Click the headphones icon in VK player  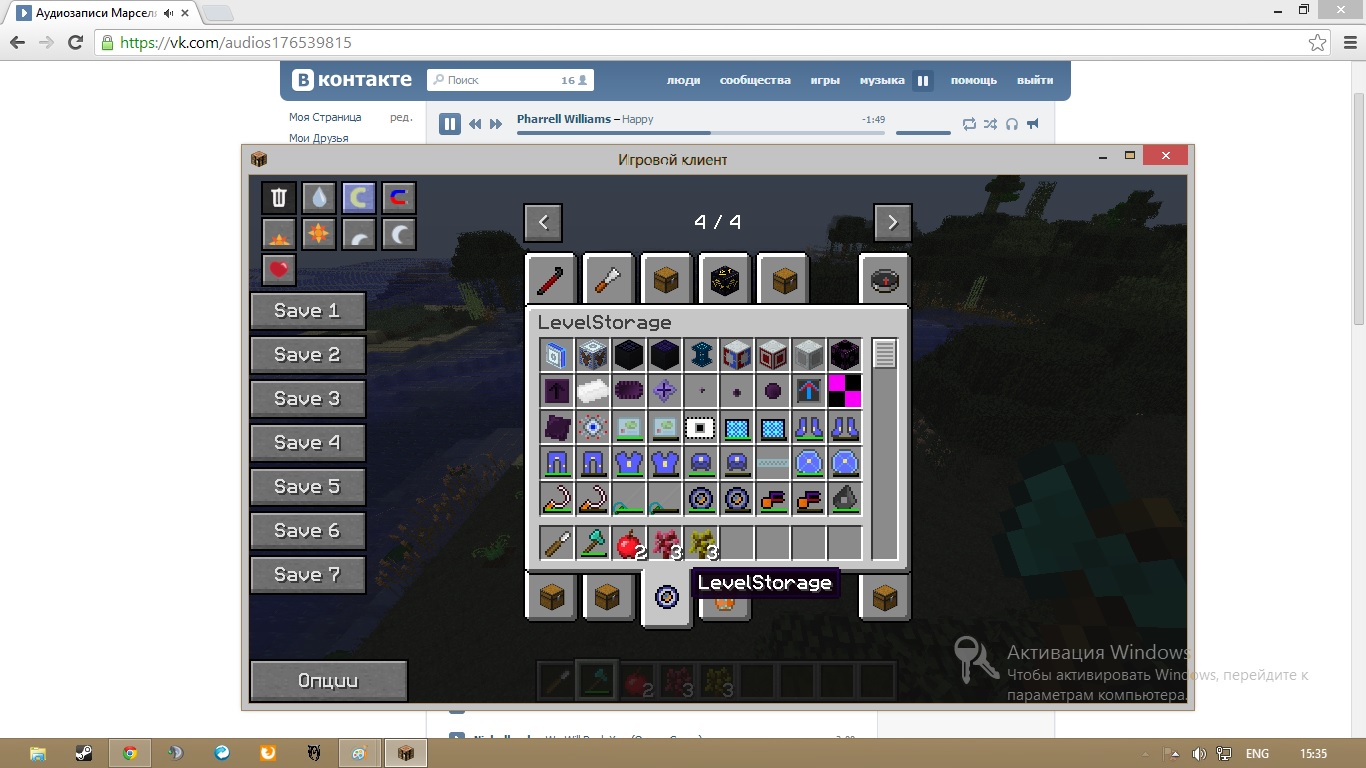[x=1012, y=124]
